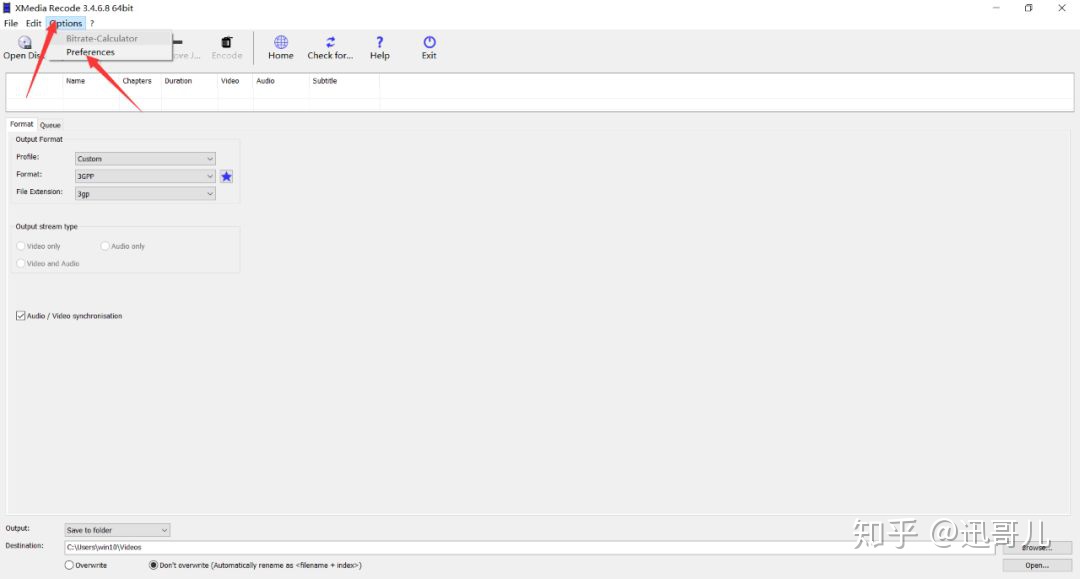Expand the Format dropdown showing 3GPP
The height and width of the screenshot is (579, 1080).
145,176
